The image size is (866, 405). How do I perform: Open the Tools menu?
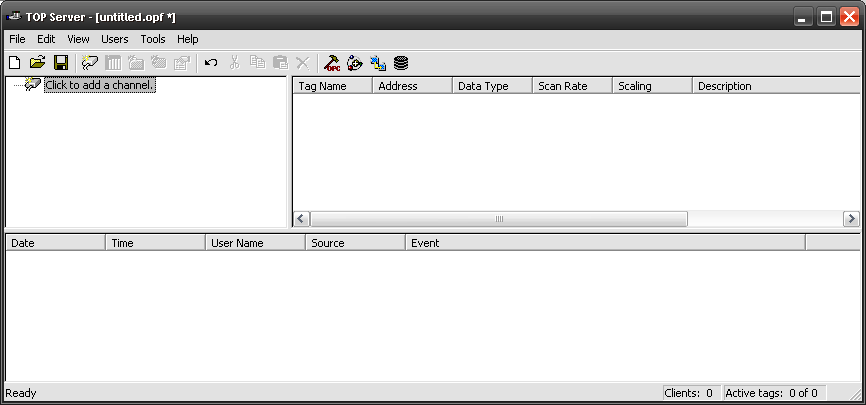coord(153,39)
